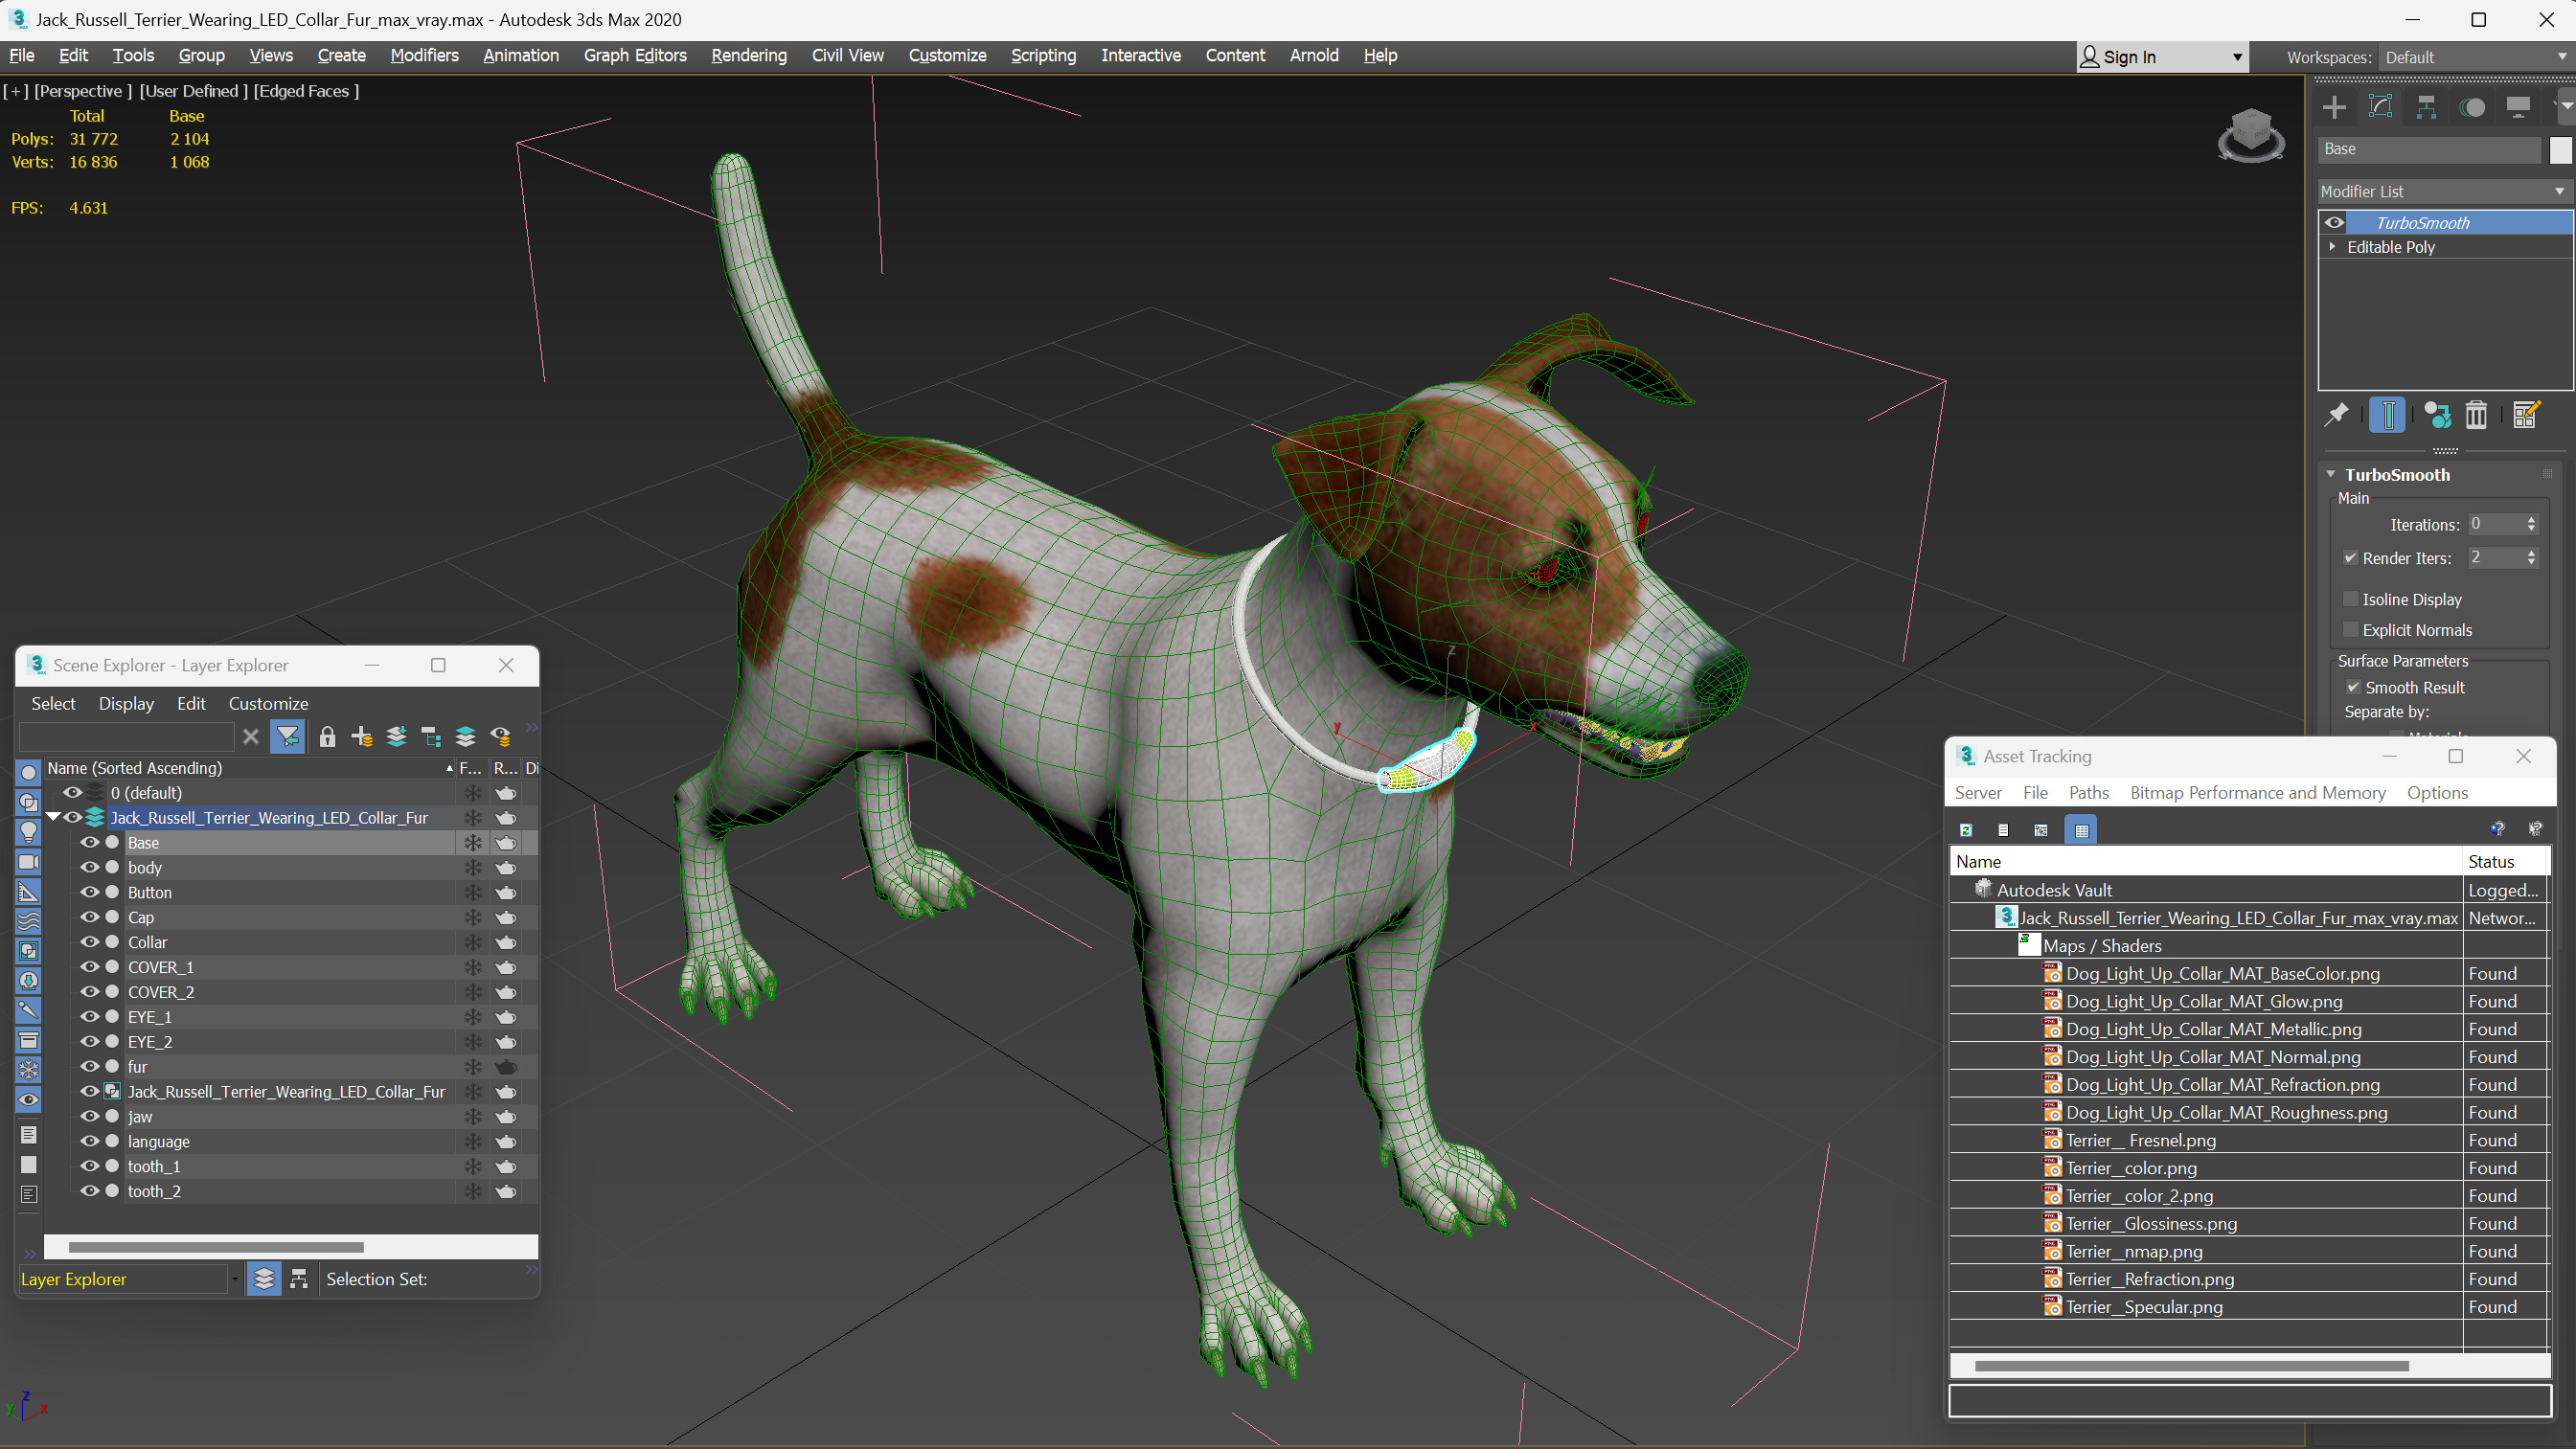Open the Hierarchy command panel tab
This screenshot has height=1449, width=2576.
(2426, 107)
